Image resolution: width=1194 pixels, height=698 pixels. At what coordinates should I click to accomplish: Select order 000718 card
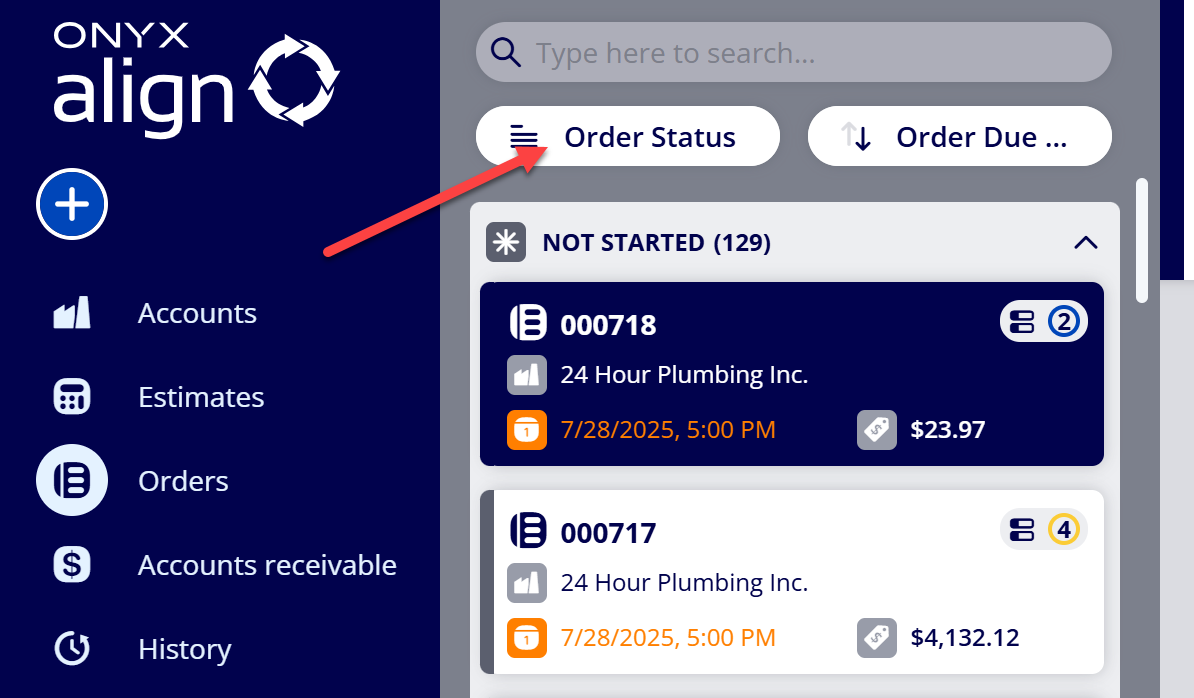[792, 374]
